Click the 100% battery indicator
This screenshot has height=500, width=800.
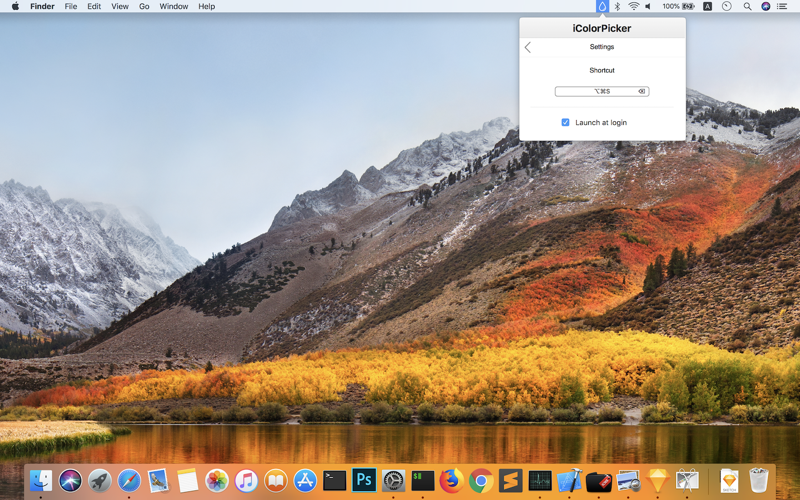679,6
